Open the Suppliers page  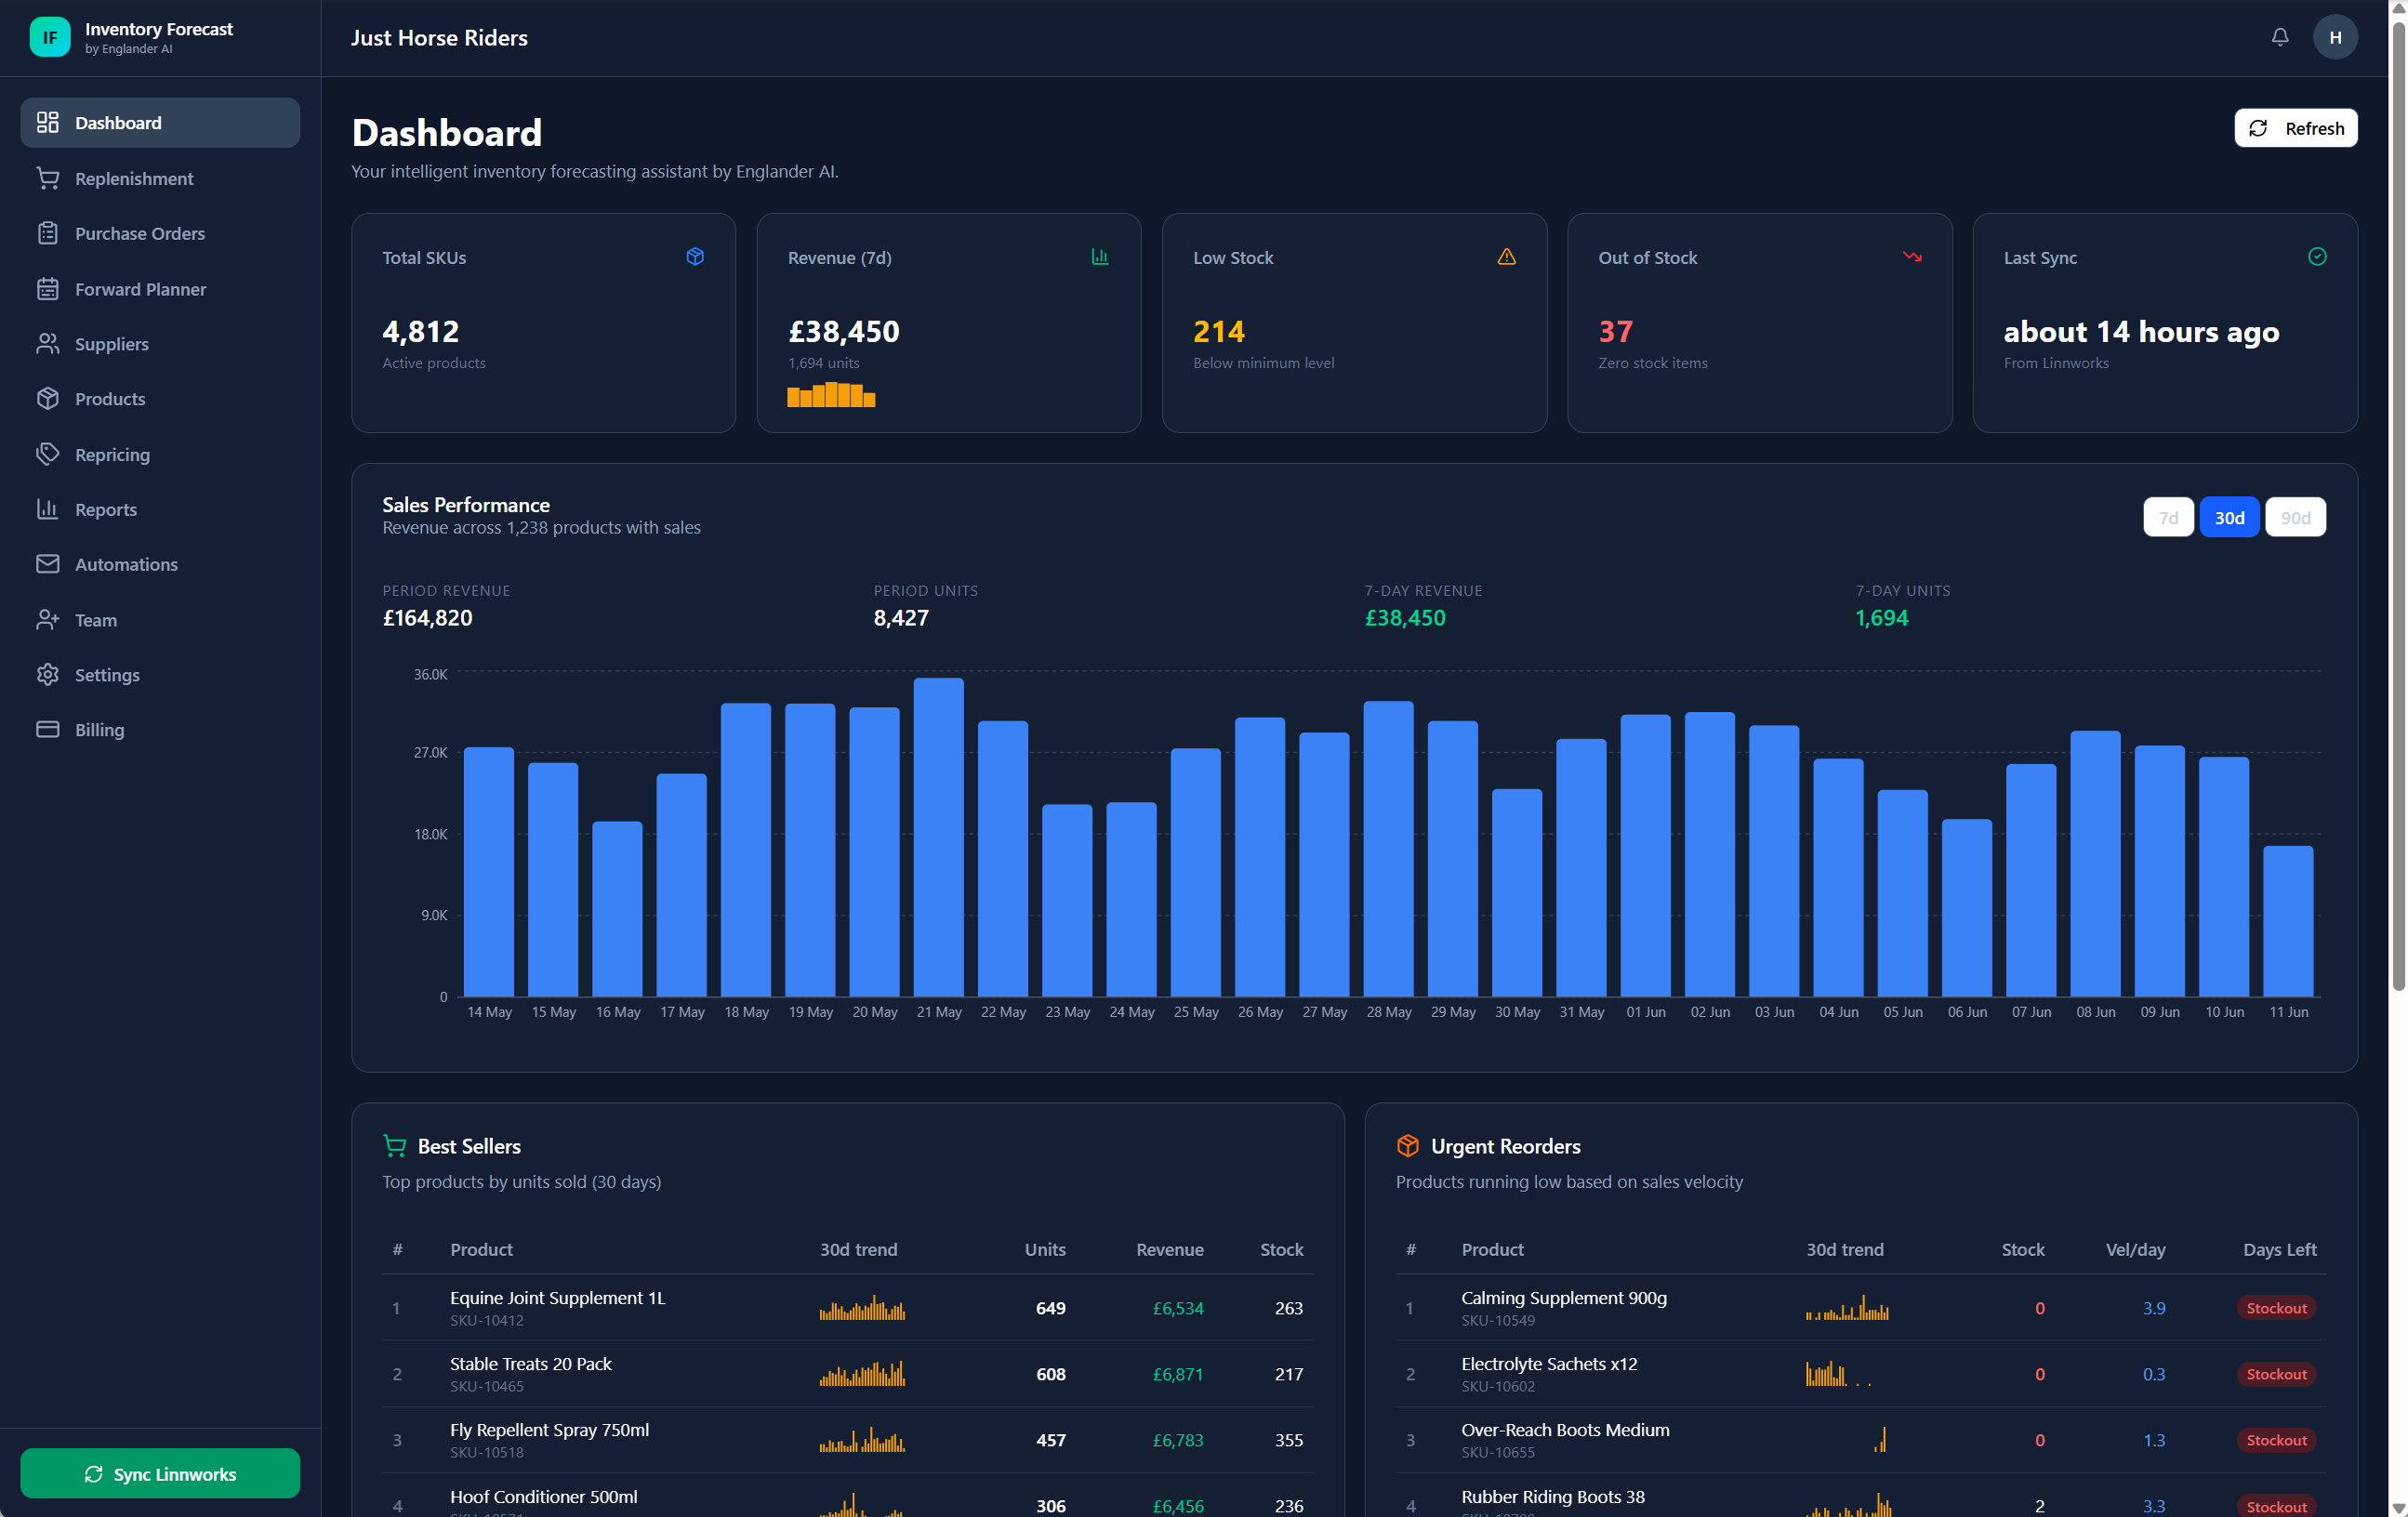point(160,344)
